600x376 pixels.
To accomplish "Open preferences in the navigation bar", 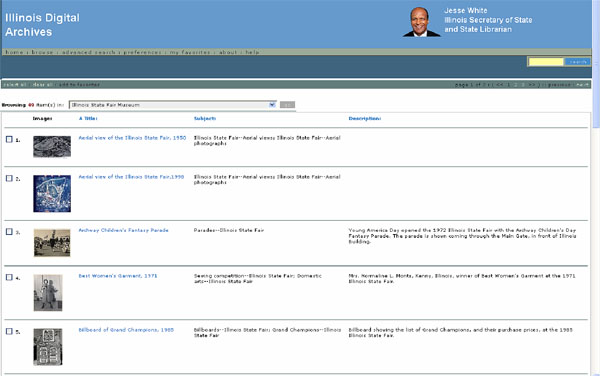I will 142,52.
